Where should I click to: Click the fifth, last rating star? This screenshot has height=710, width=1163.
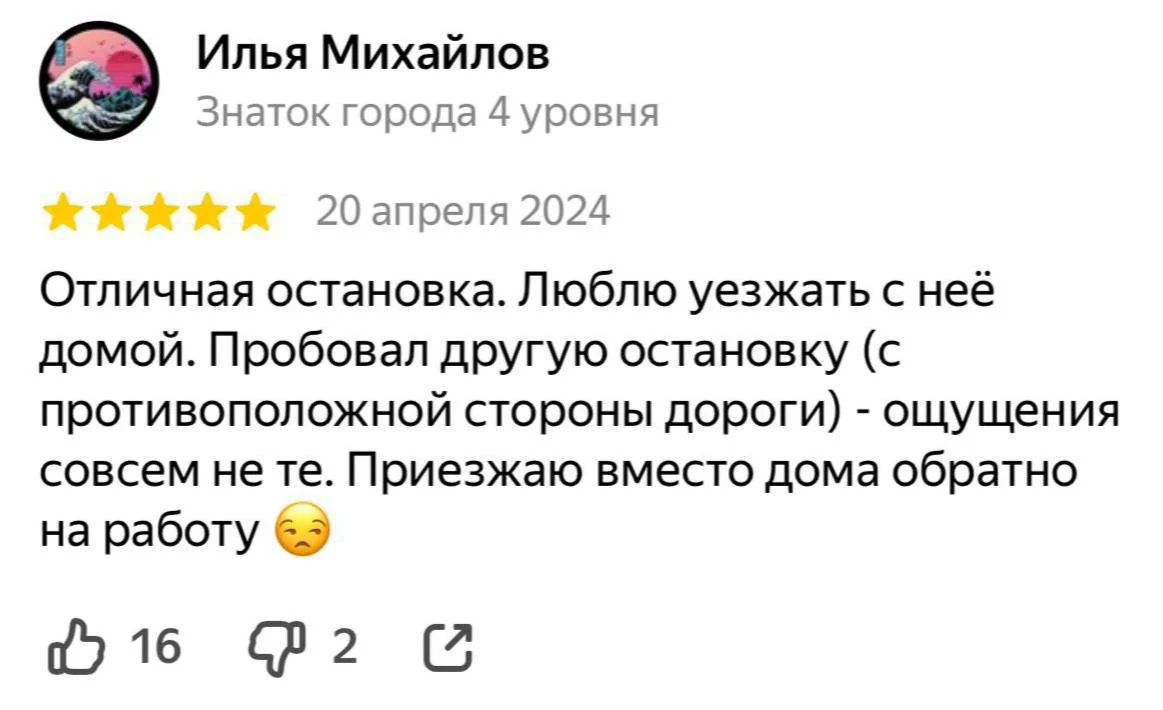pyautogui.click(x=253, y=213)
